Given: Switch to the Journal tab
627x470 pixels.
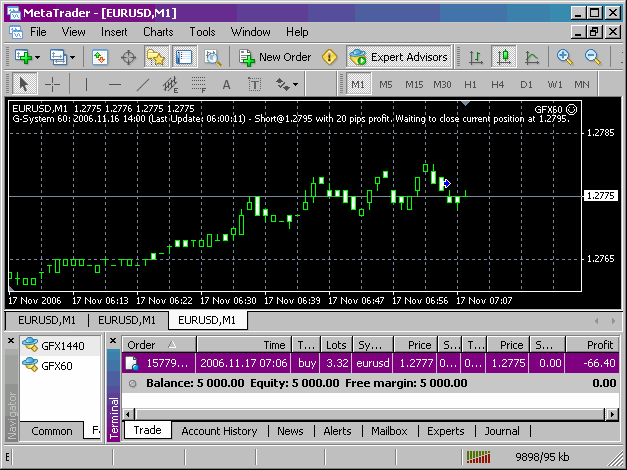Looking at the screenshot, I should click(x=502, y=431).
